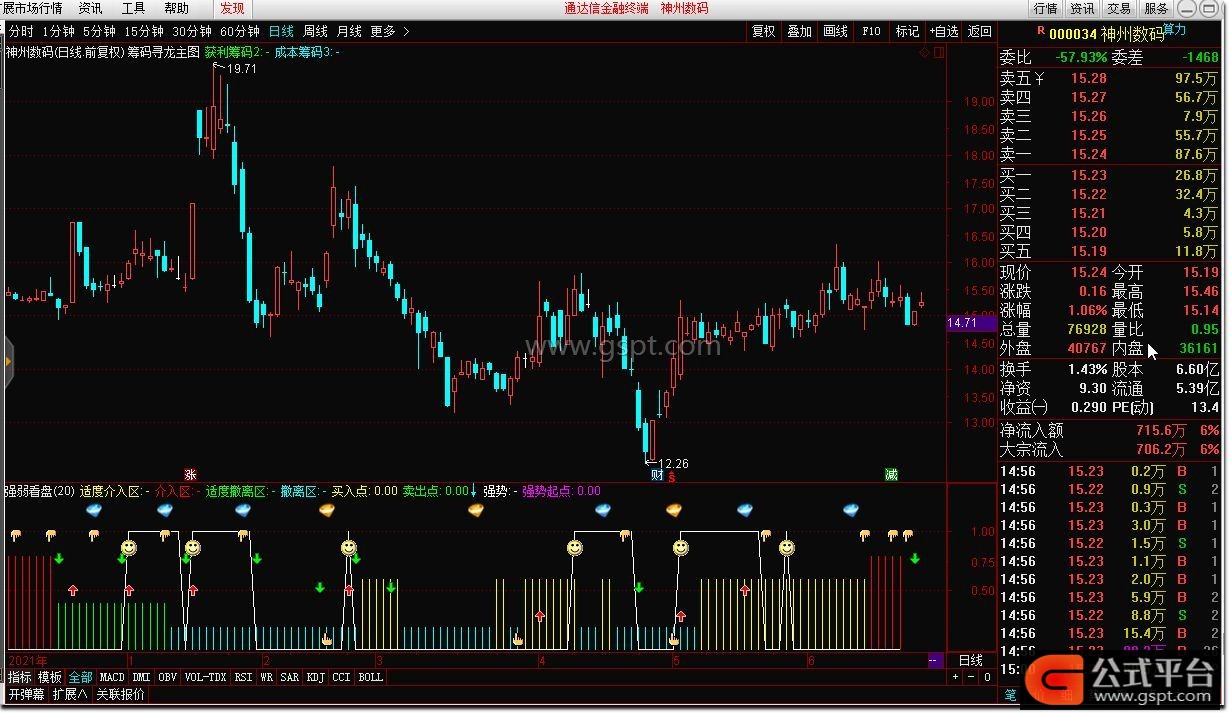Select the VOL-TDX indicator tab
Screen dimensions: 1230x713
tap(206, 677)
